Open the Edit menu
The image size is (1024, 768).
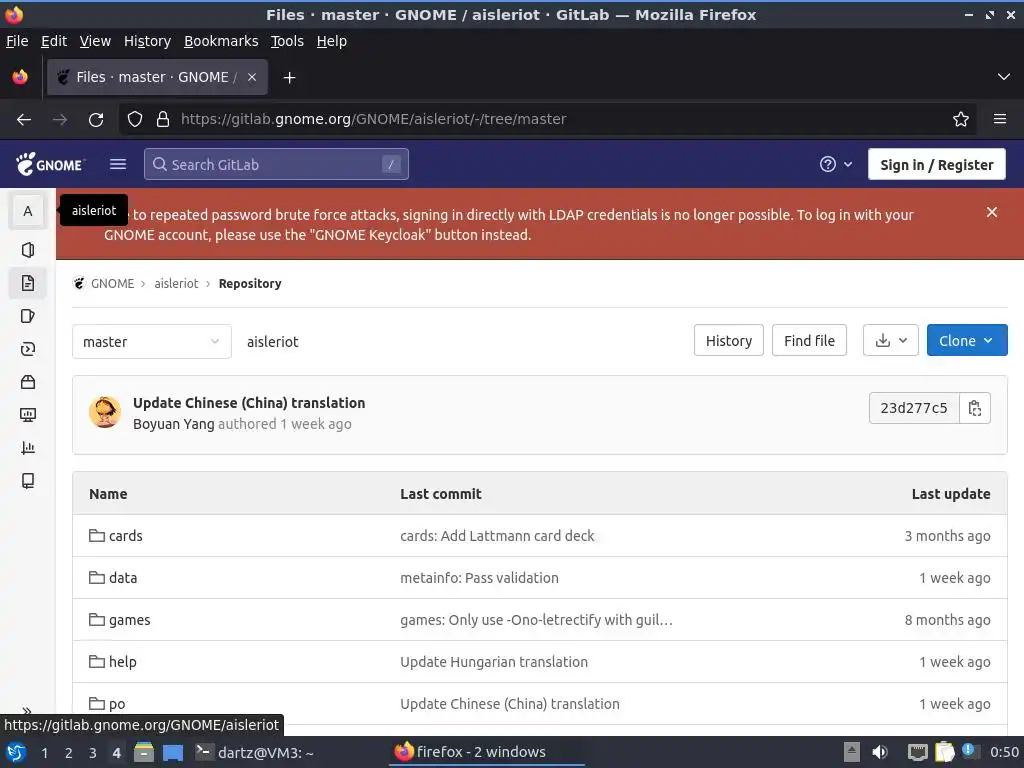(x=54, y=41)
